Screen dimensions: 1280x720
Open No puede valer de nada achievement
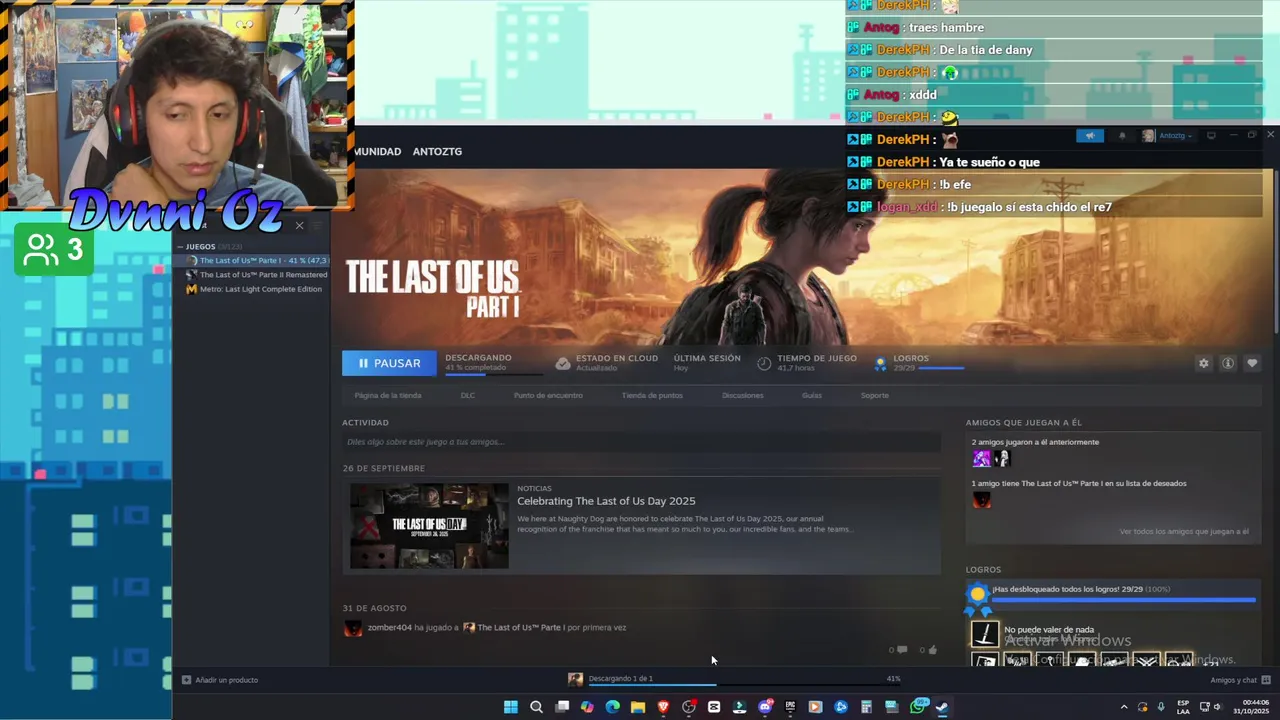tap(1049, 630)
